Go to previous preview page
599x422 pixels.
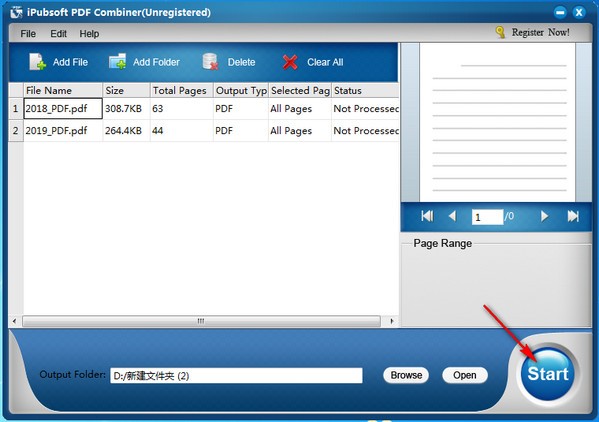(x=452, y=216)
